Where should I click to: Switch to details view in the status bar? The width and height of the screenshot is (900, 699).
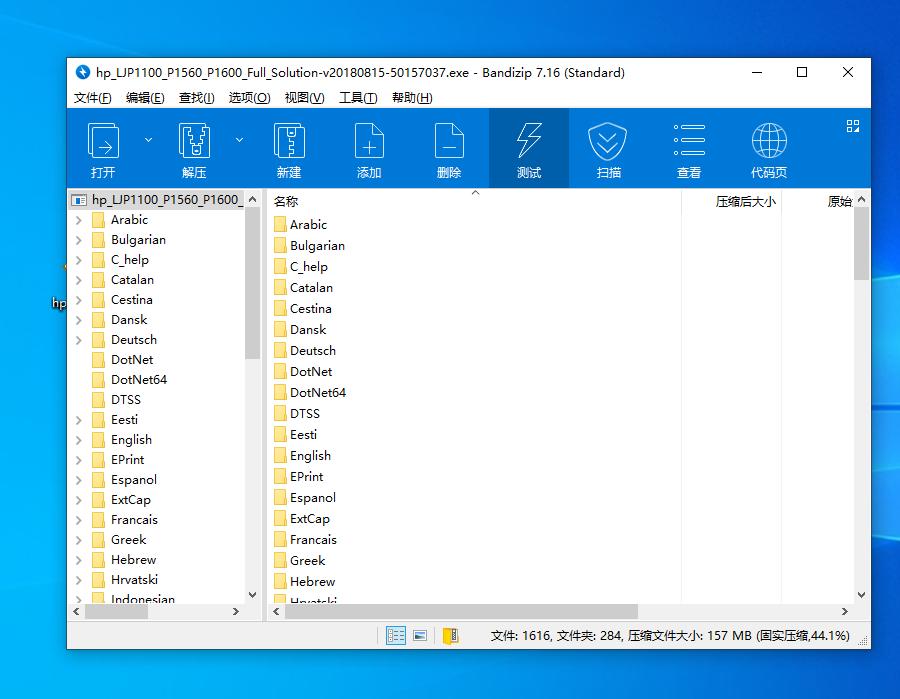coord(396,635)
